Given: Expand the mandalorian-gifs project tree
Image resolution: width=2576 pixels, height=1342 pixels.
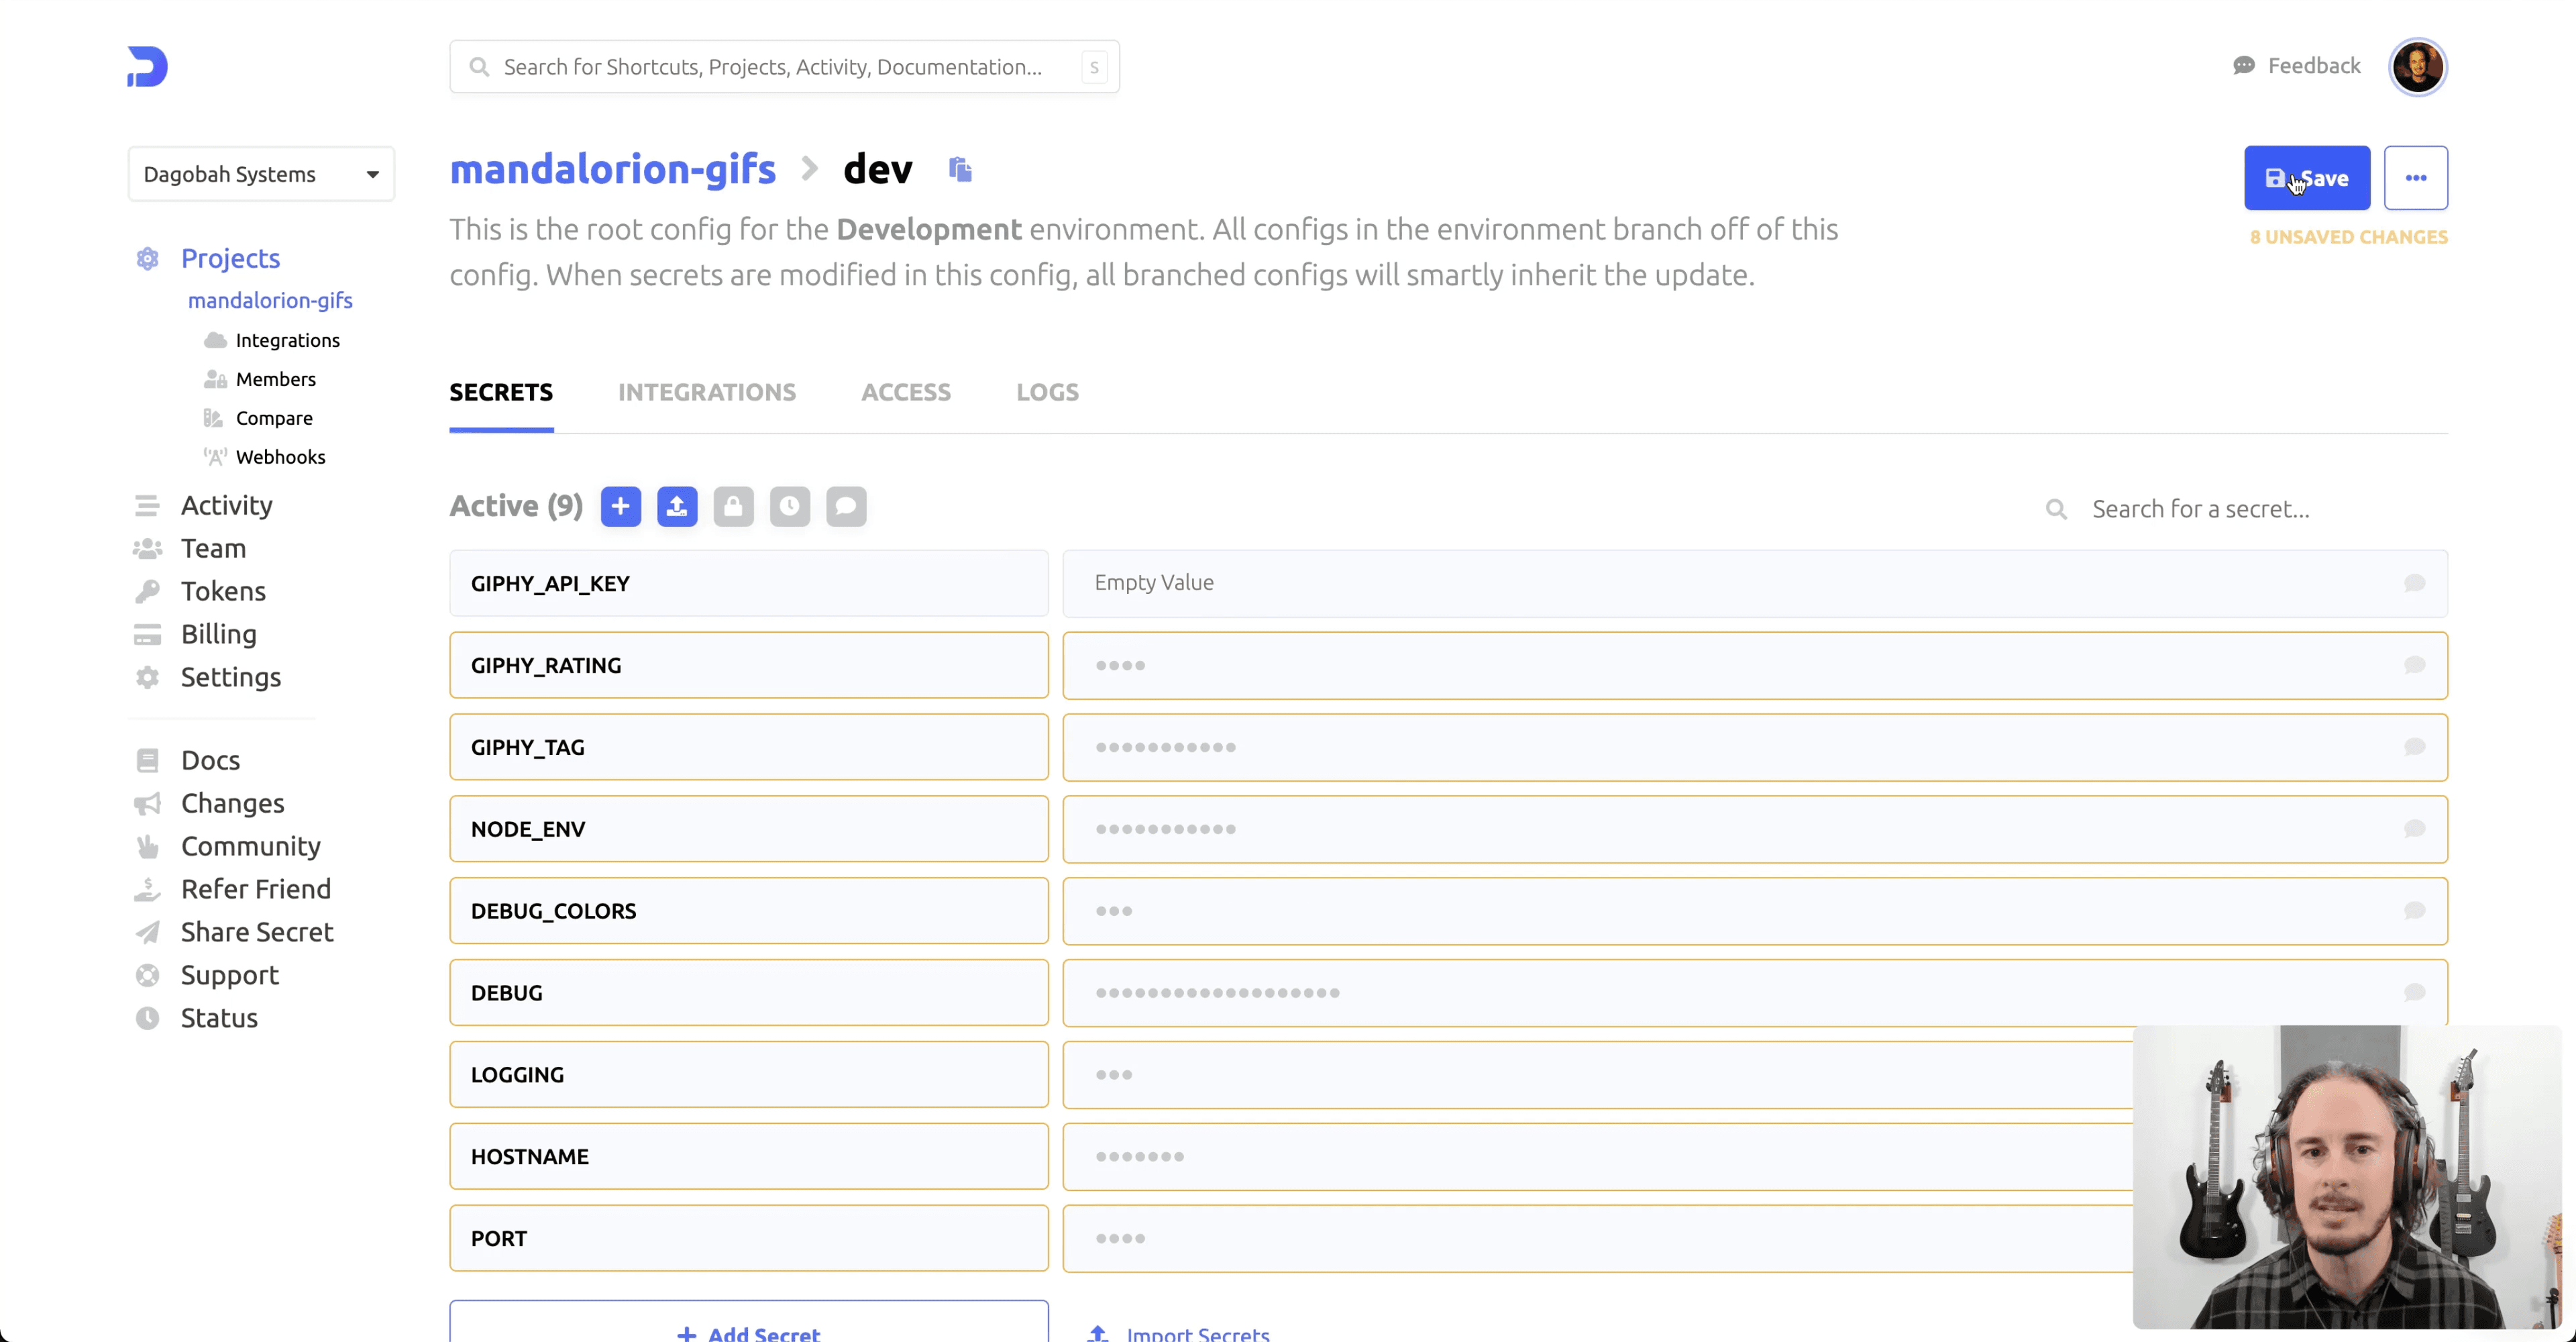Looking at the screenshot, I should tap(269, 300).
